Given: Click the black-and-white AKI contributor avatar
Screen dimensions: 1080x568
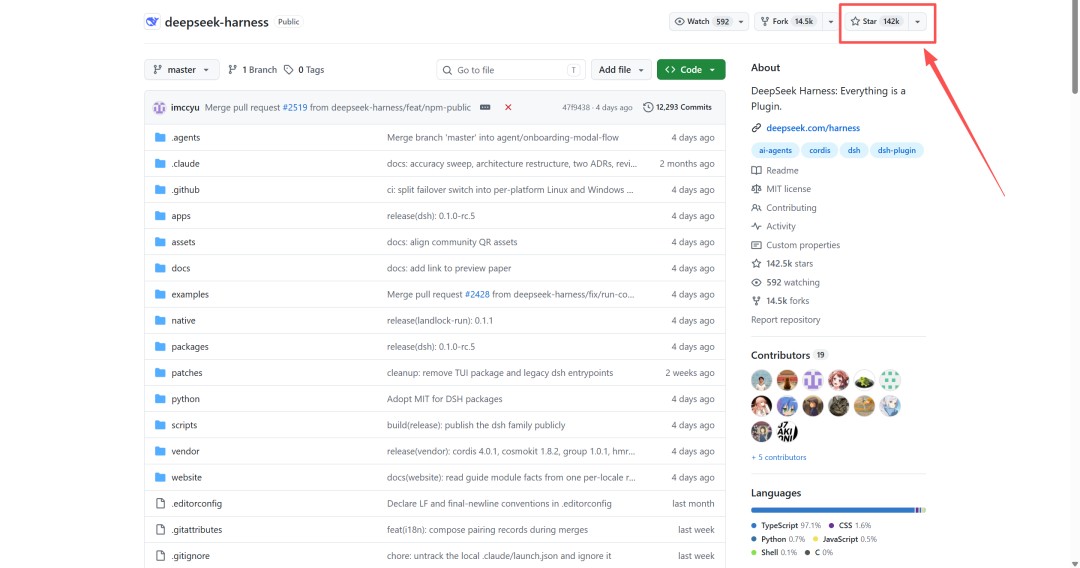Looking at the screenshot, I should click(787, 432).
